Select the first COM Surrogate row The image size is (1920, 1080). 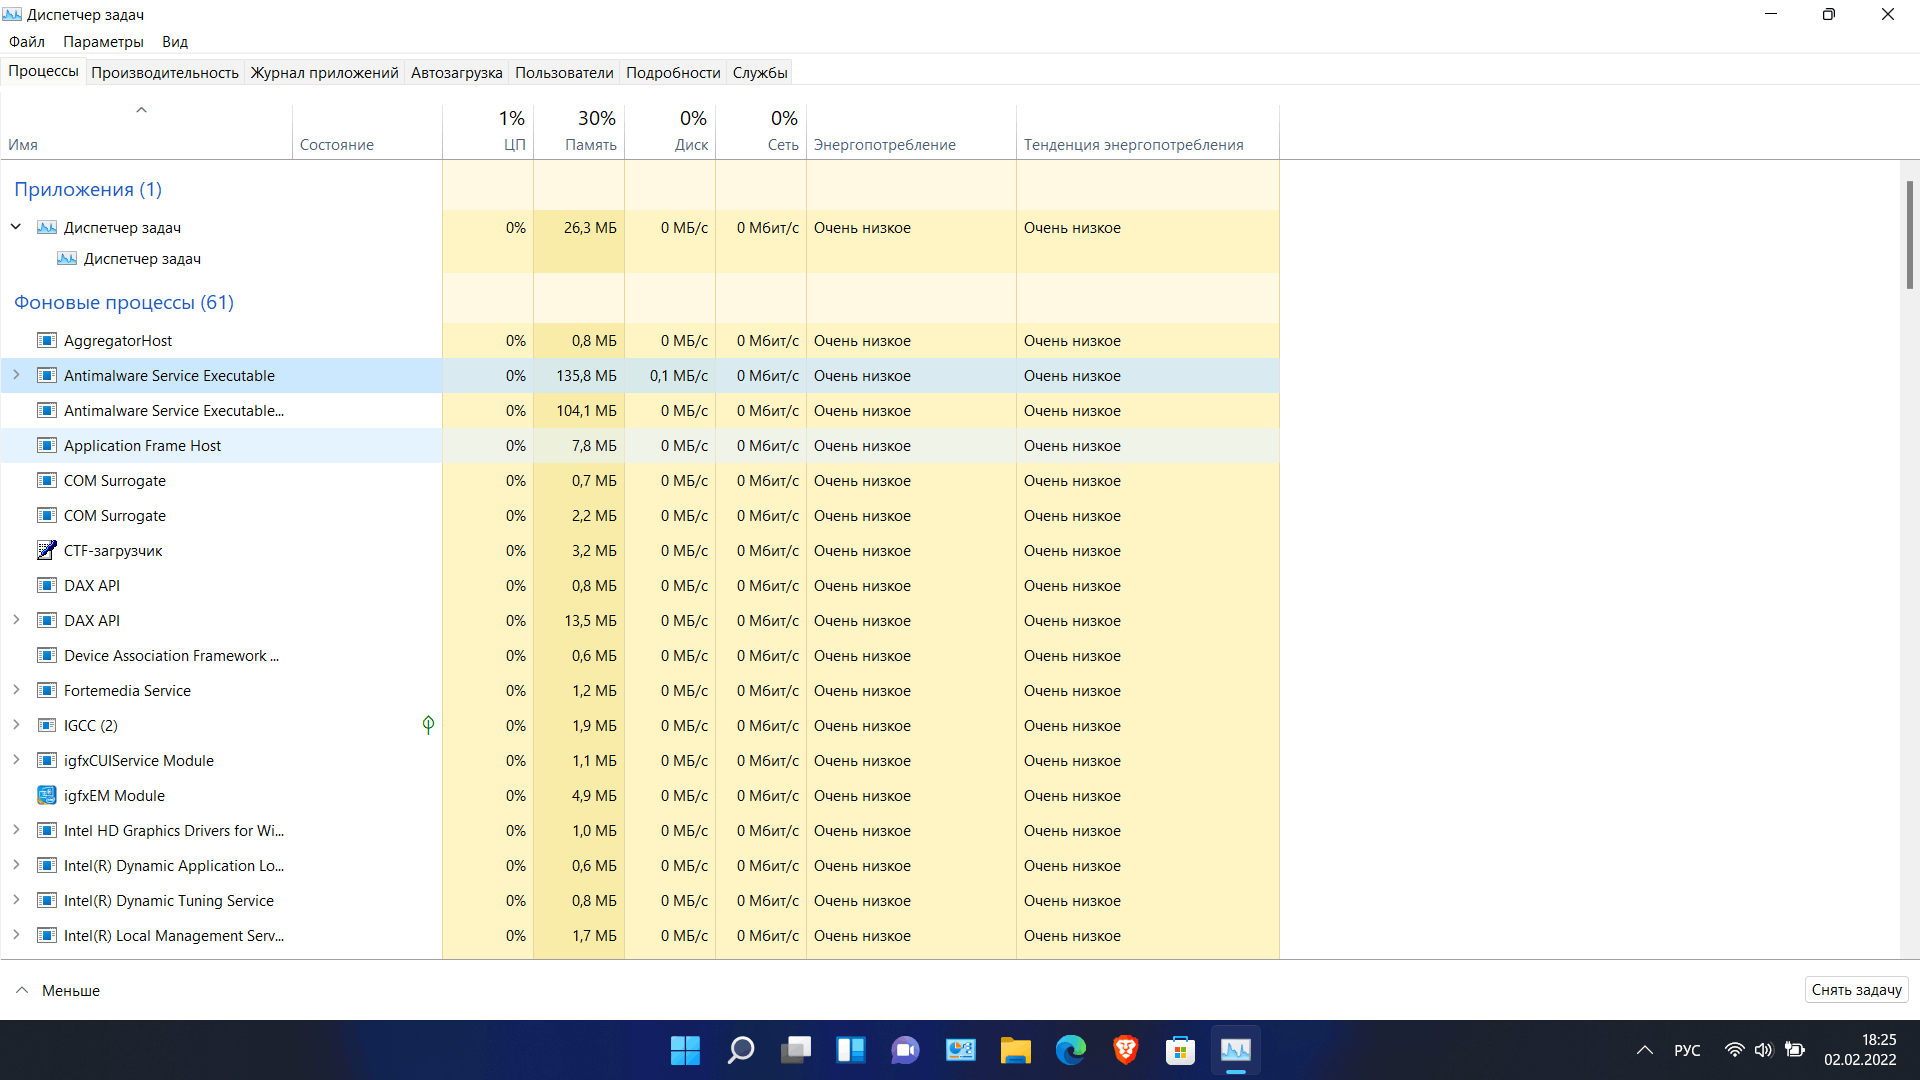coord(640,480)
